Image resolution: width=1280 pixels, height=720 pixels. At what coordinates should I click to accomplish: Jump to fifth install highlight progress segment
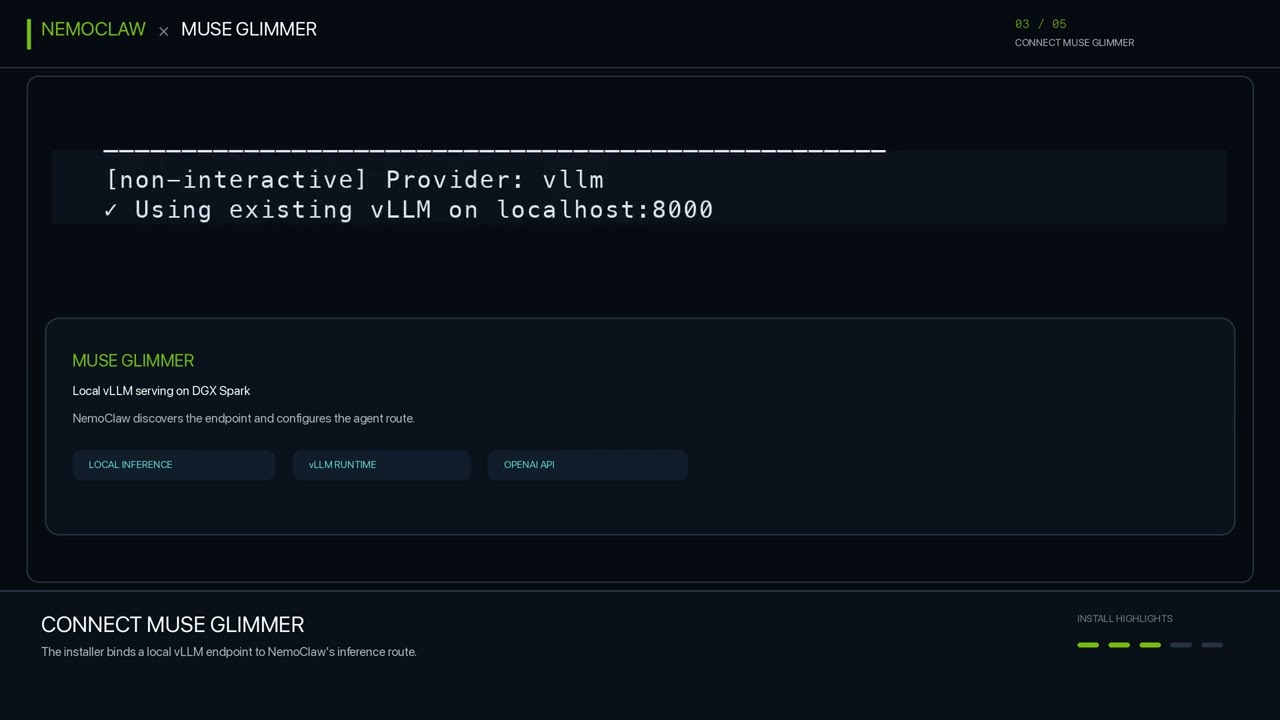[x=1212, y=645]
